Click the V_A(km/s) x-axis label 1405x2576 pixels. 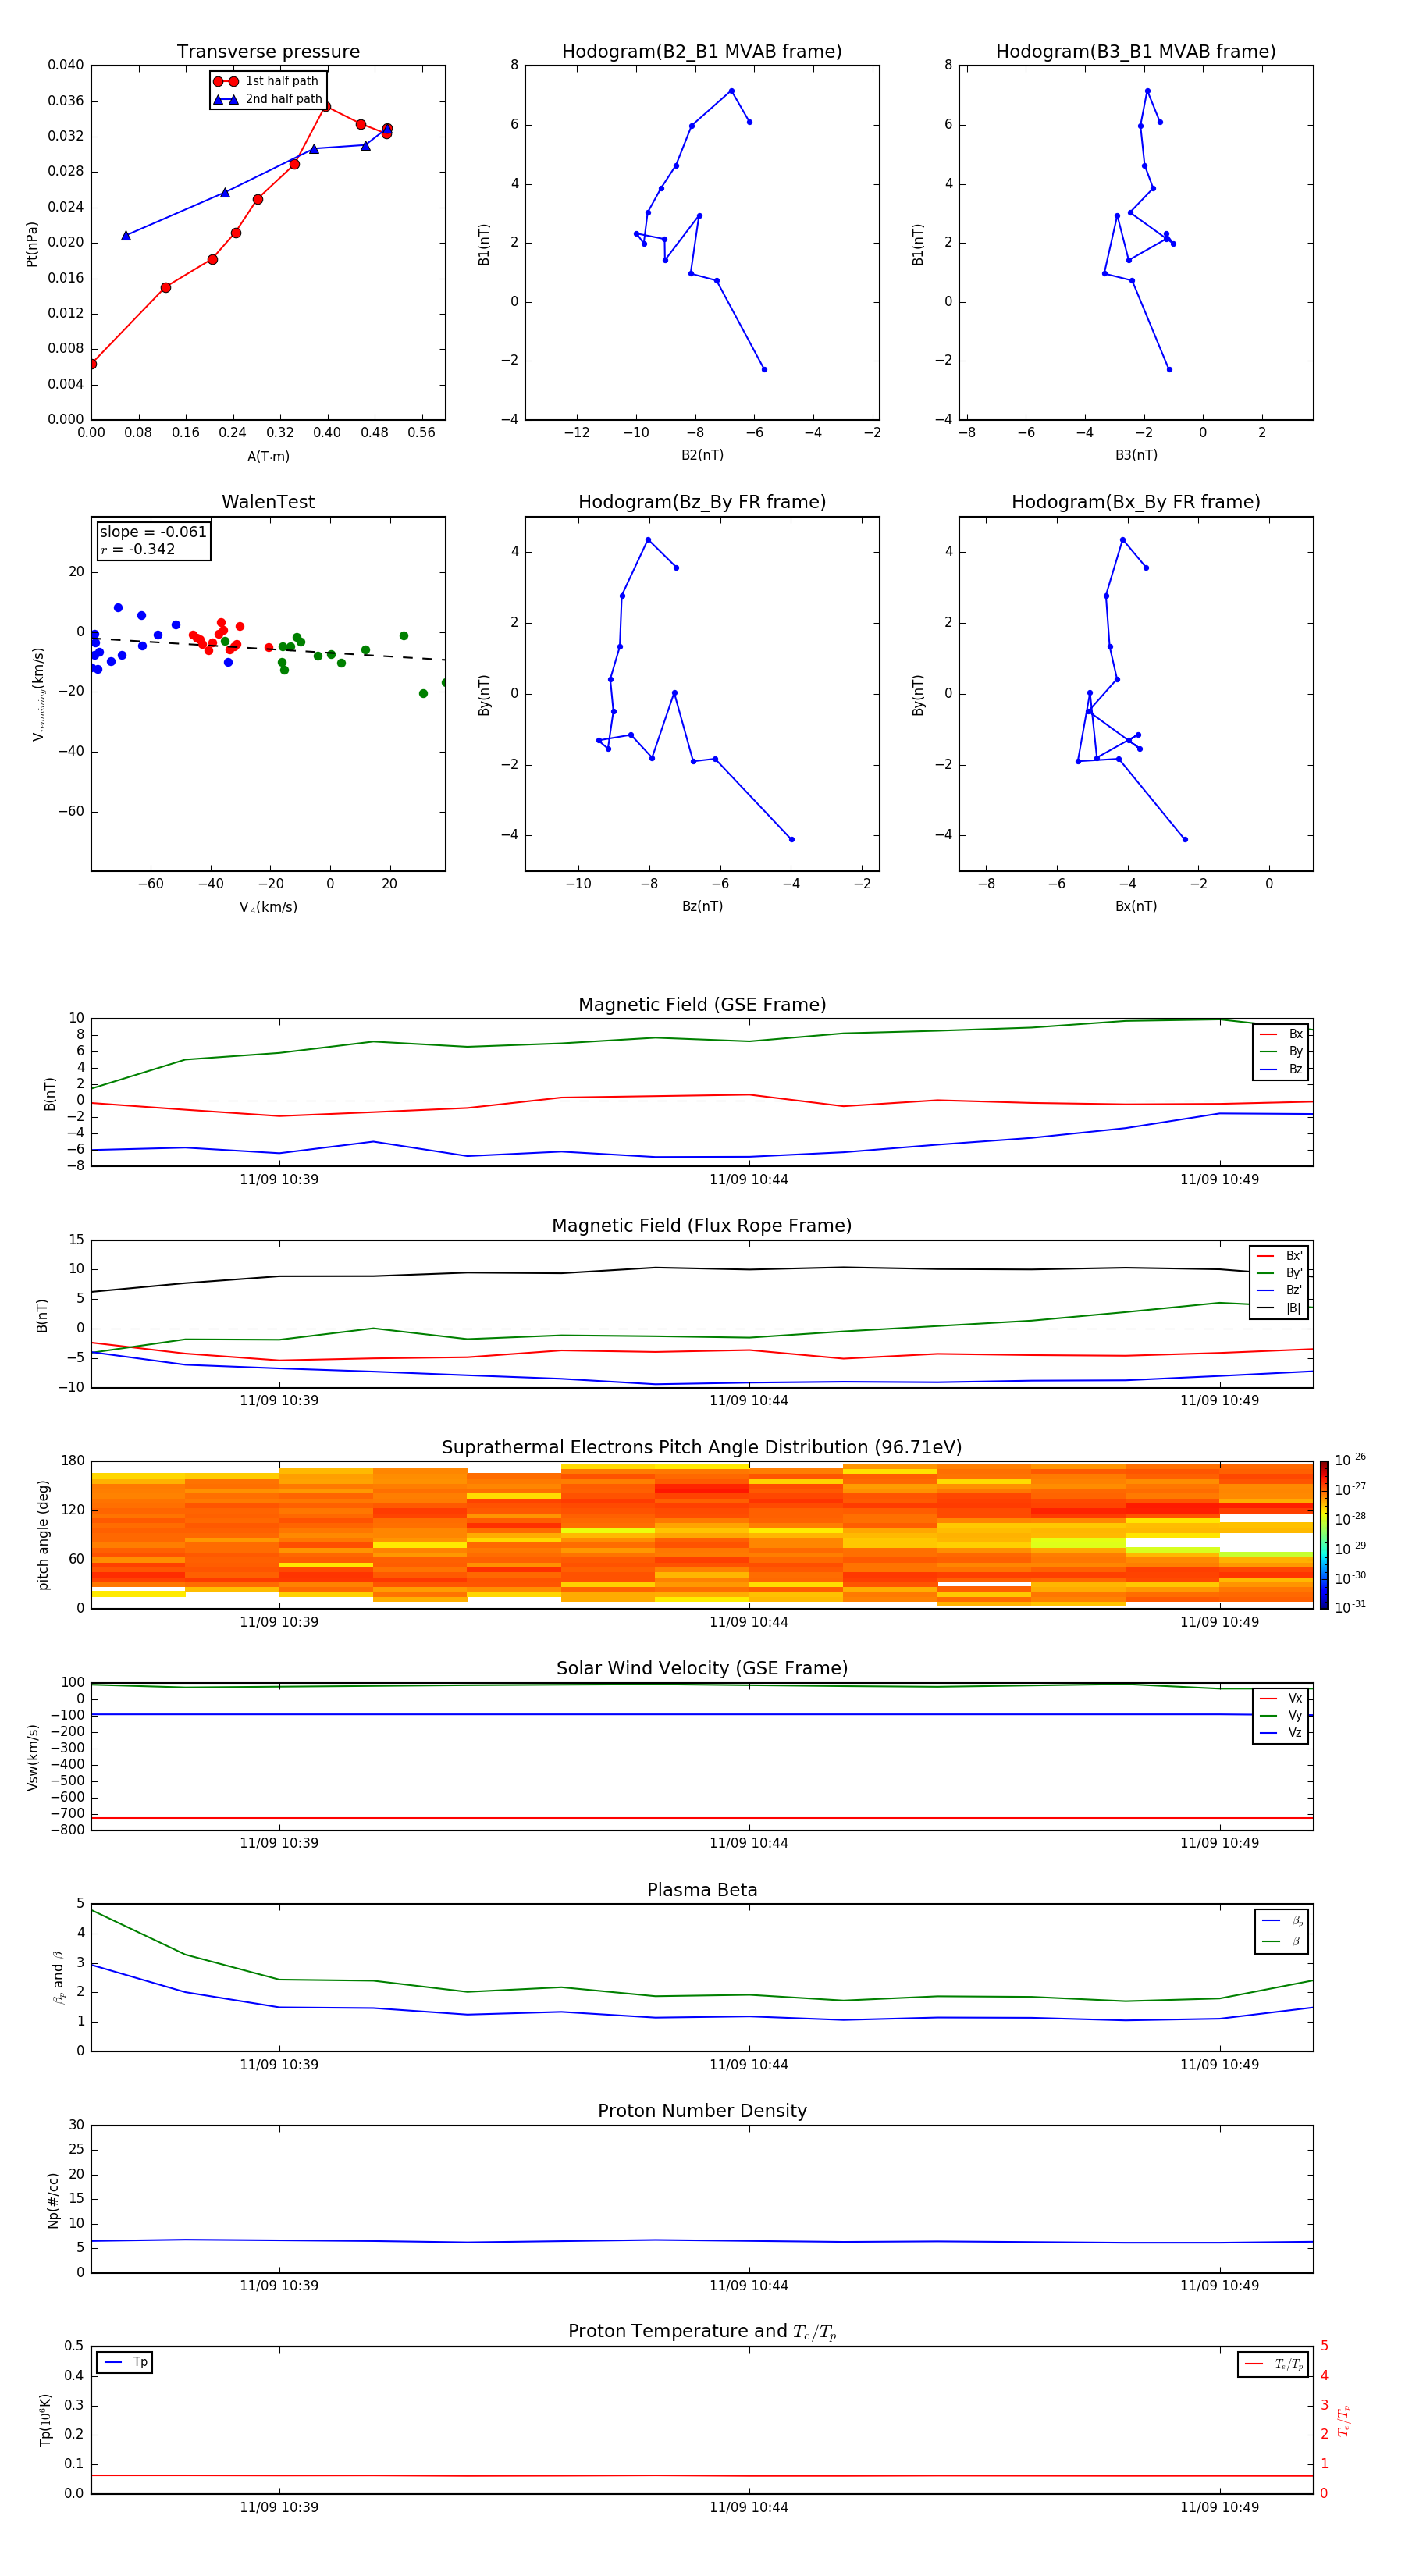tap(268, 907)
